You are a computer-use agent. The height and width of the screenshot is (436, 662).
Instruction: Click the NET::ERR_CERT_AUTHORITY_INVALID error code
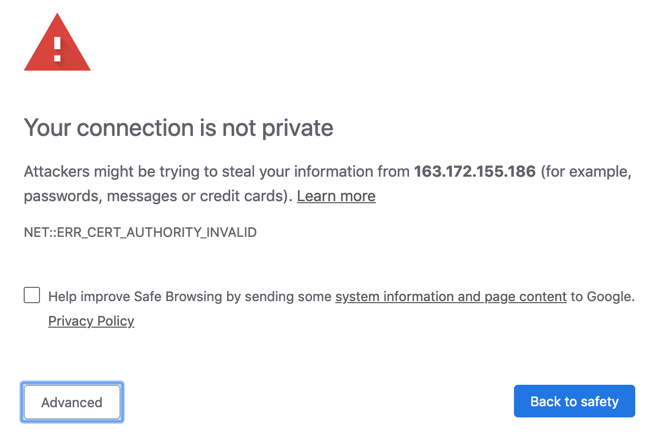pyautogui.click(x=140, y=232)
